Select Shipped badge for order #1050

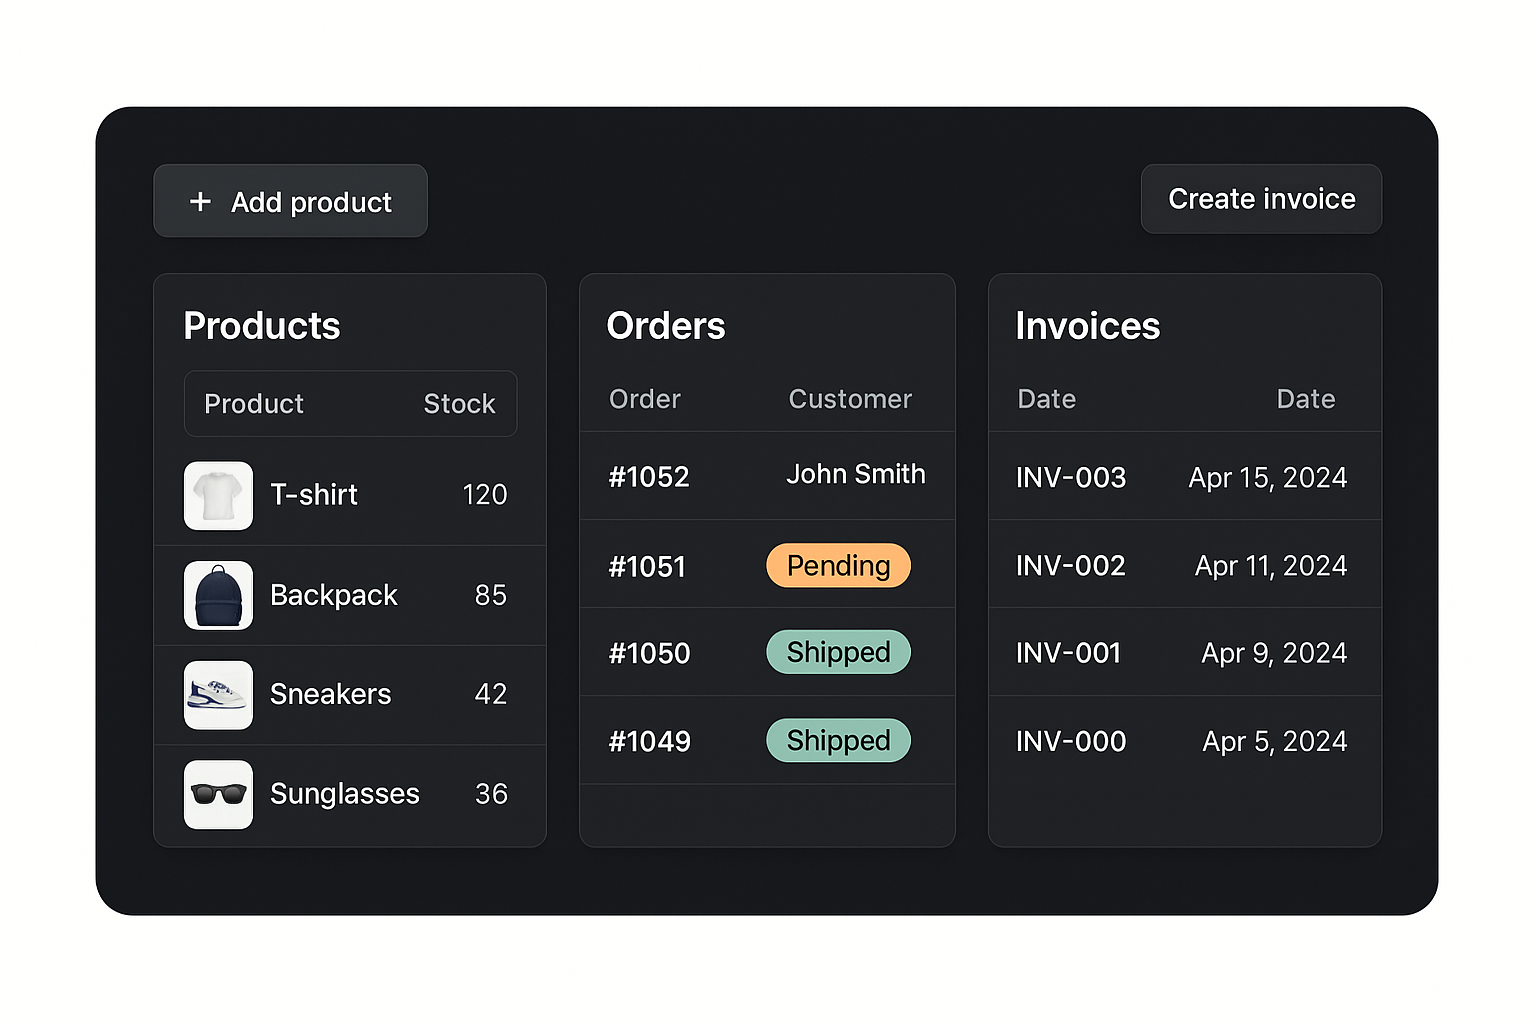pyautogui.click(x=838, y=652)
